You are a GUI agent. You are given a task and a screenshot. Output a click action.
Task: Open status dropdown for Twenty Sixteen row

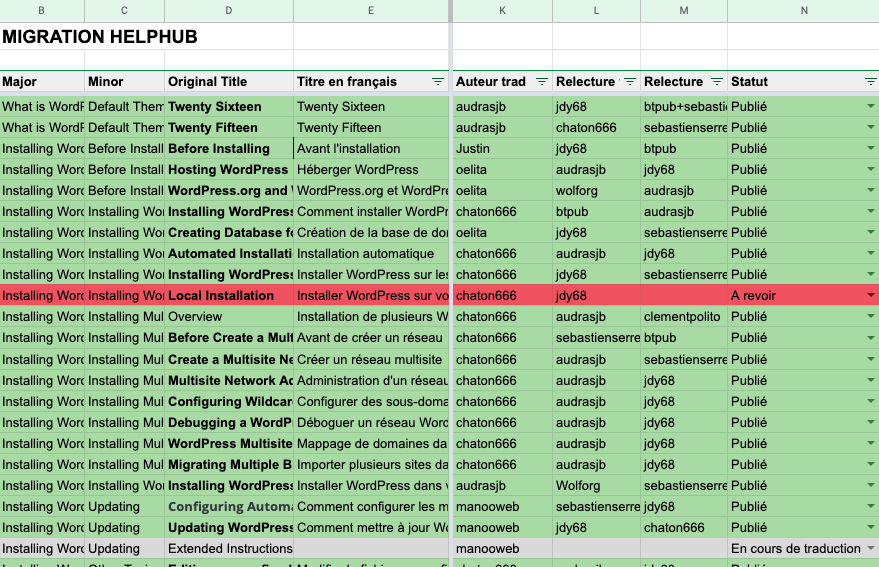(871, 106)
